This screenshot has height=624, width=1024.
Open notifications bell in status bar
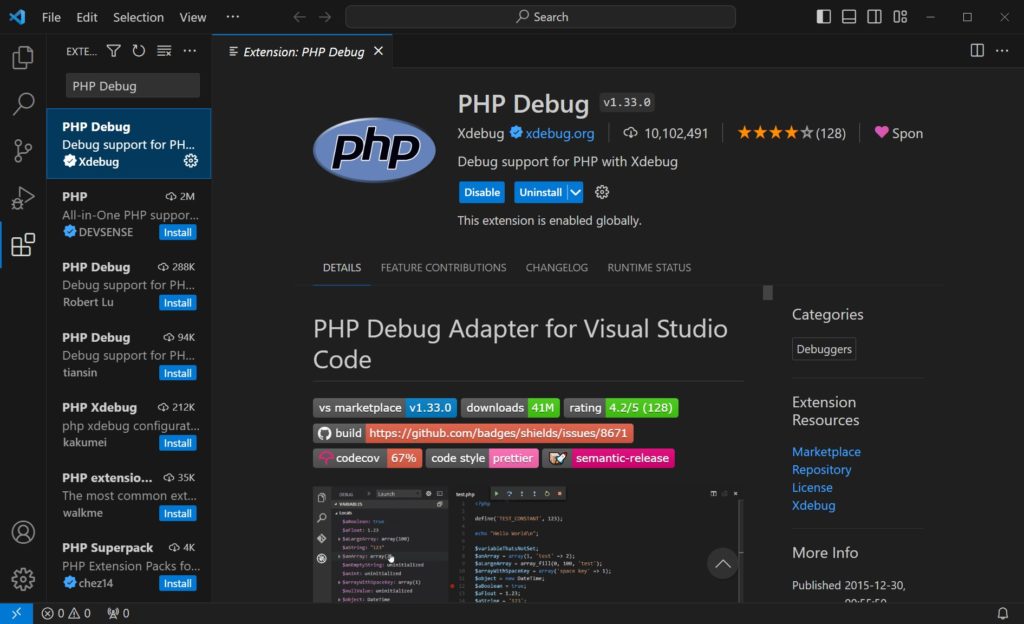pos(1002,614)
